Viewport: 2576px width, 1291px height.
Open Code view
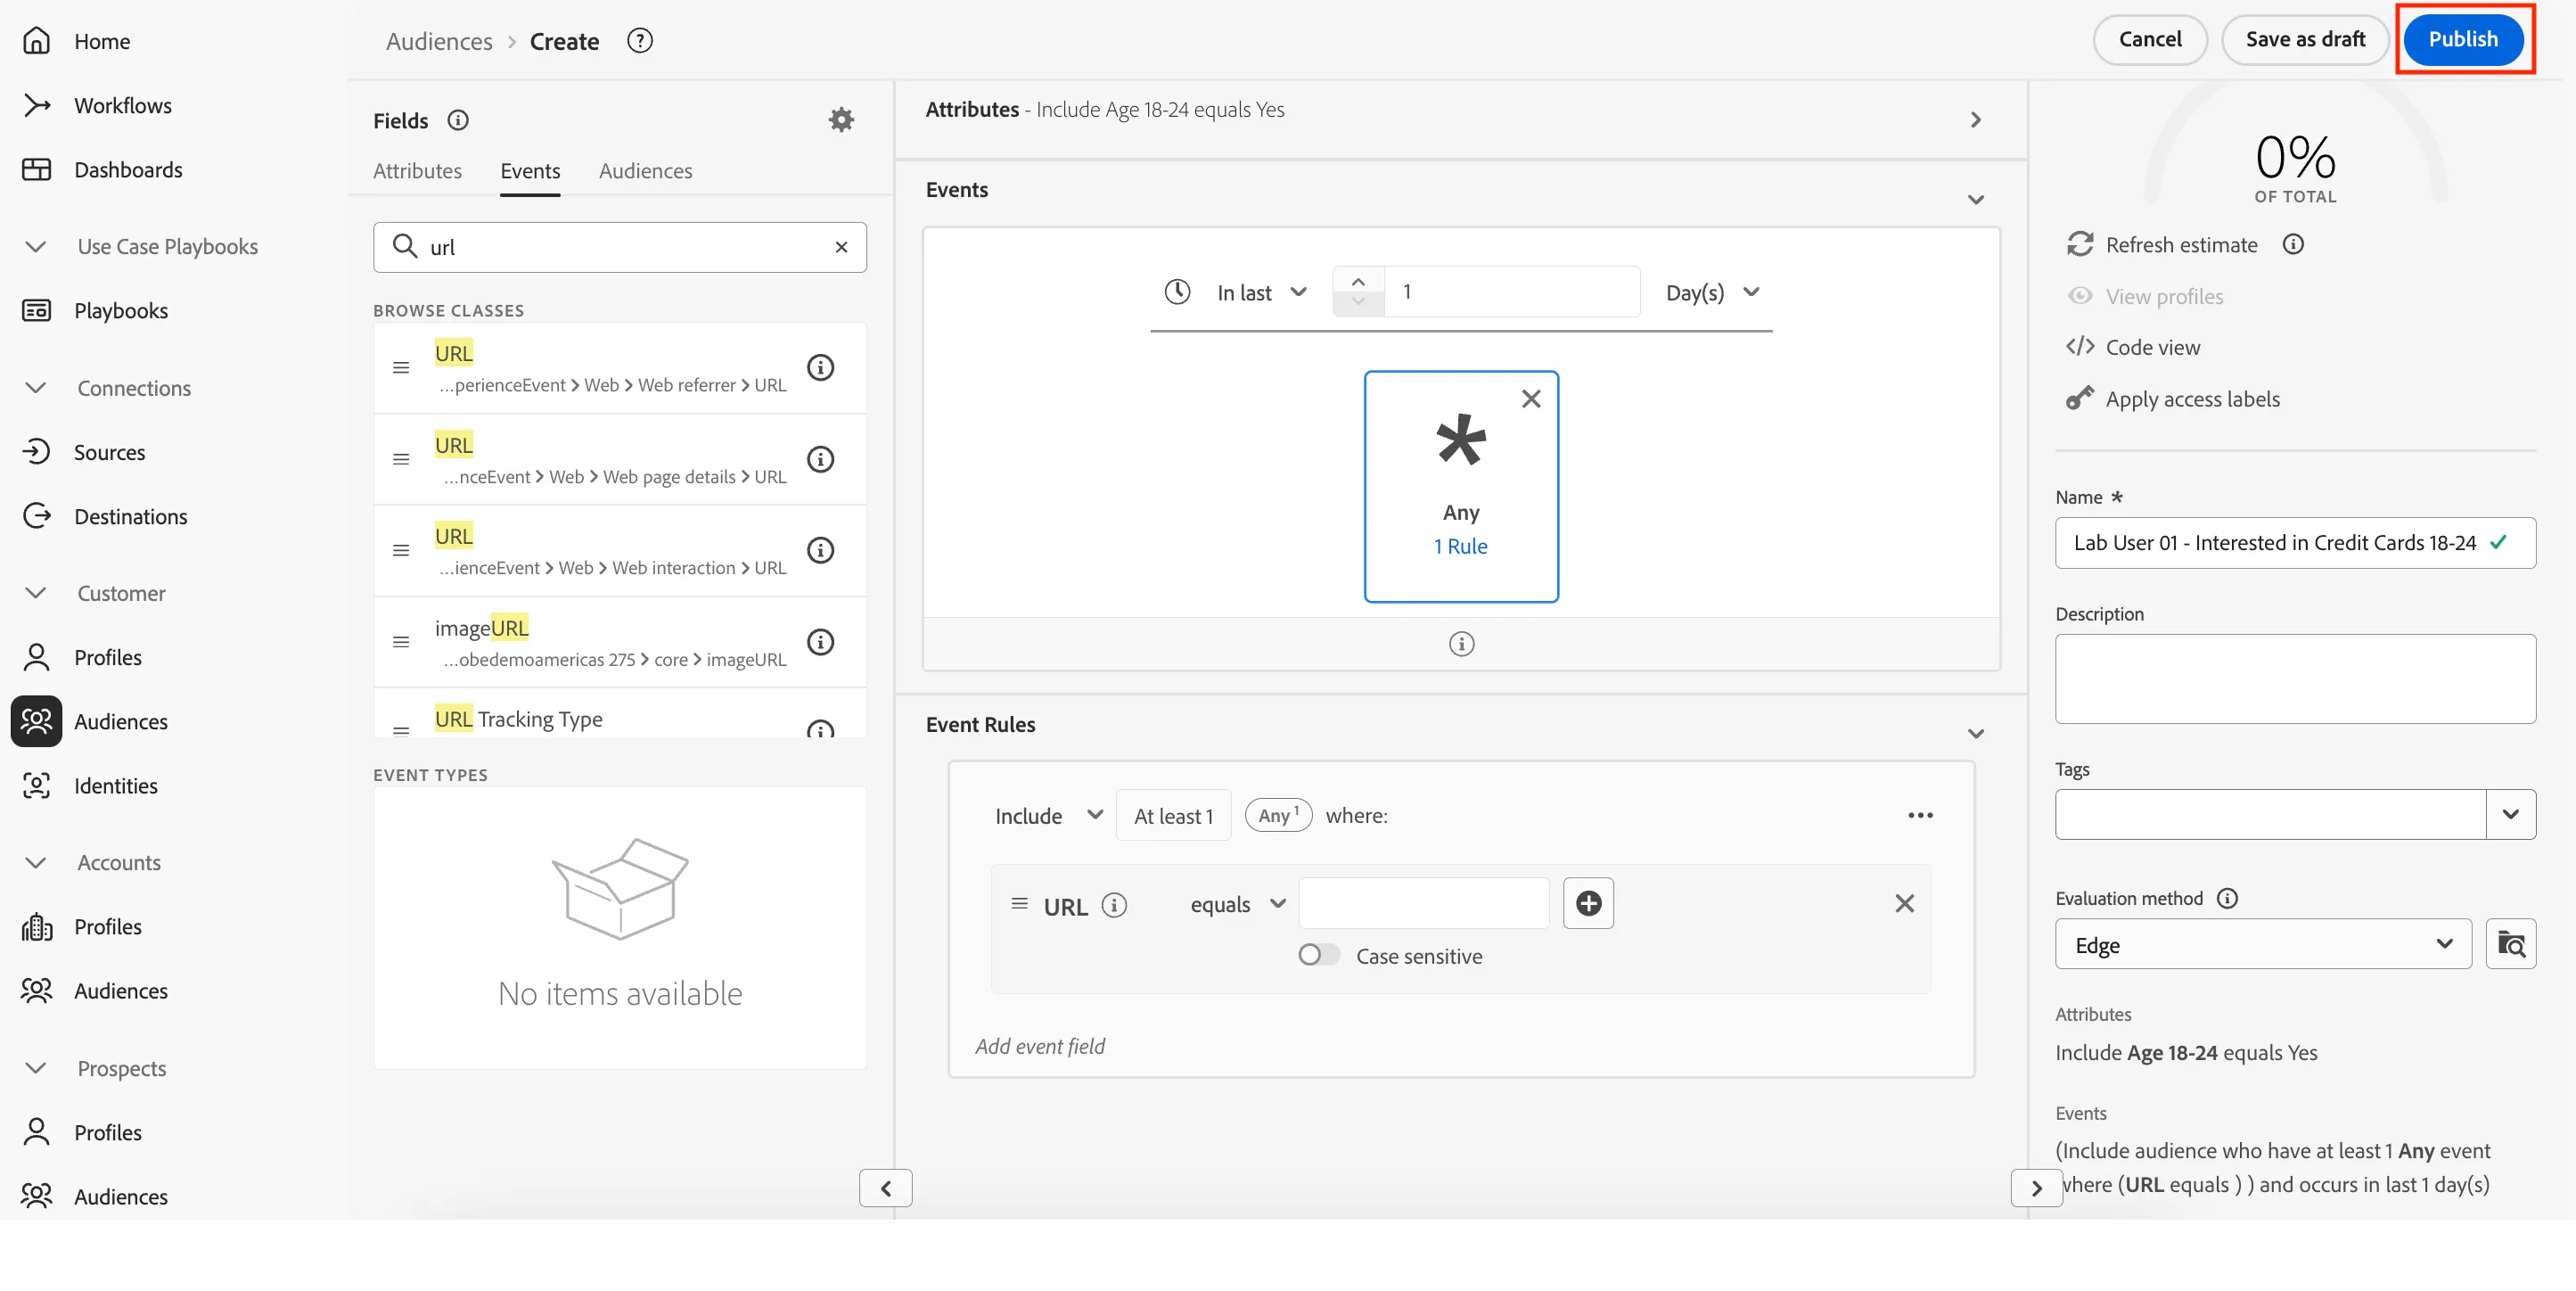point(2133,347)
